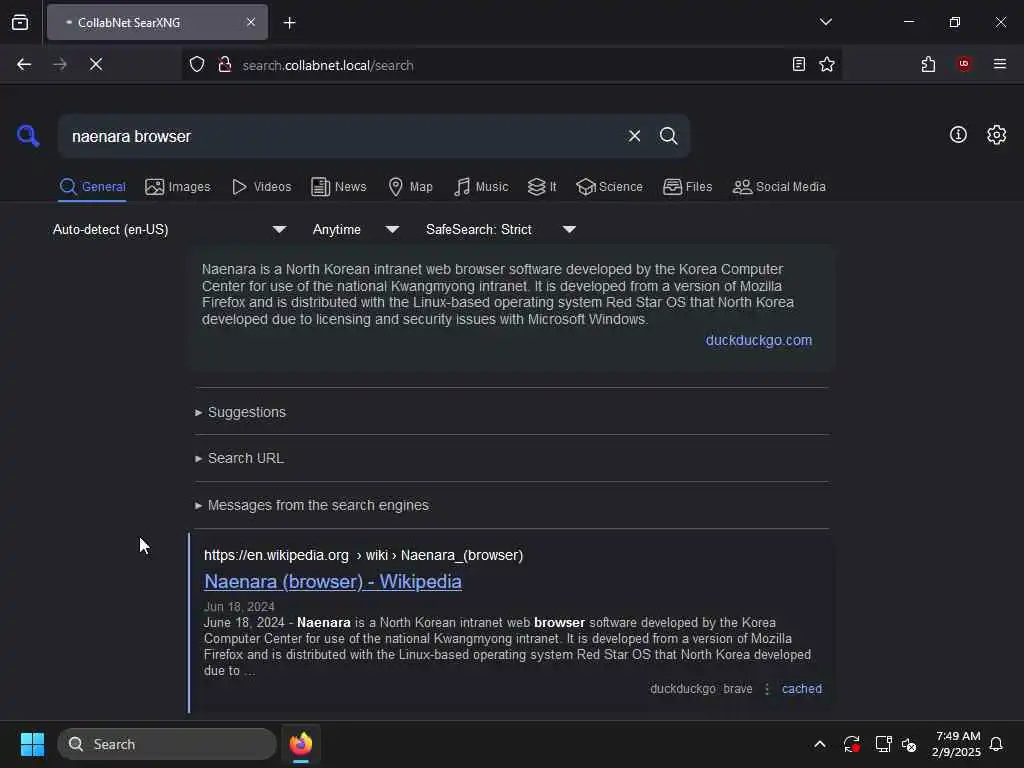Open the About info icon
Image resolution: width=1024 pixels, height=768 pixels.
click(x=958, y=135)
